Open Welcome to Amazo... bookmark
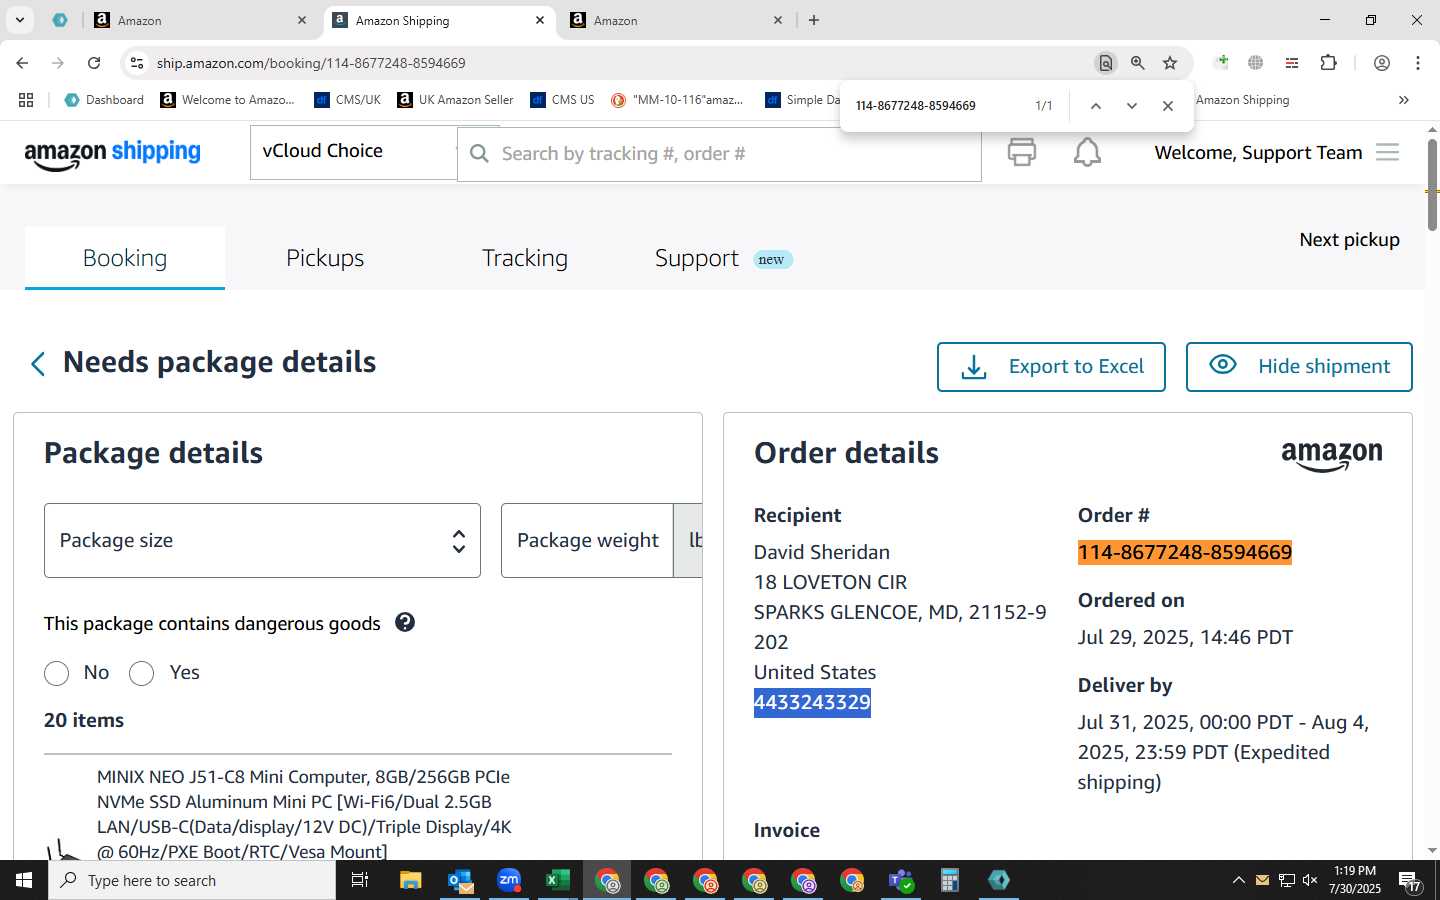Image resolution: width=1440 pixels, height=900 pixels. (228, 100)
